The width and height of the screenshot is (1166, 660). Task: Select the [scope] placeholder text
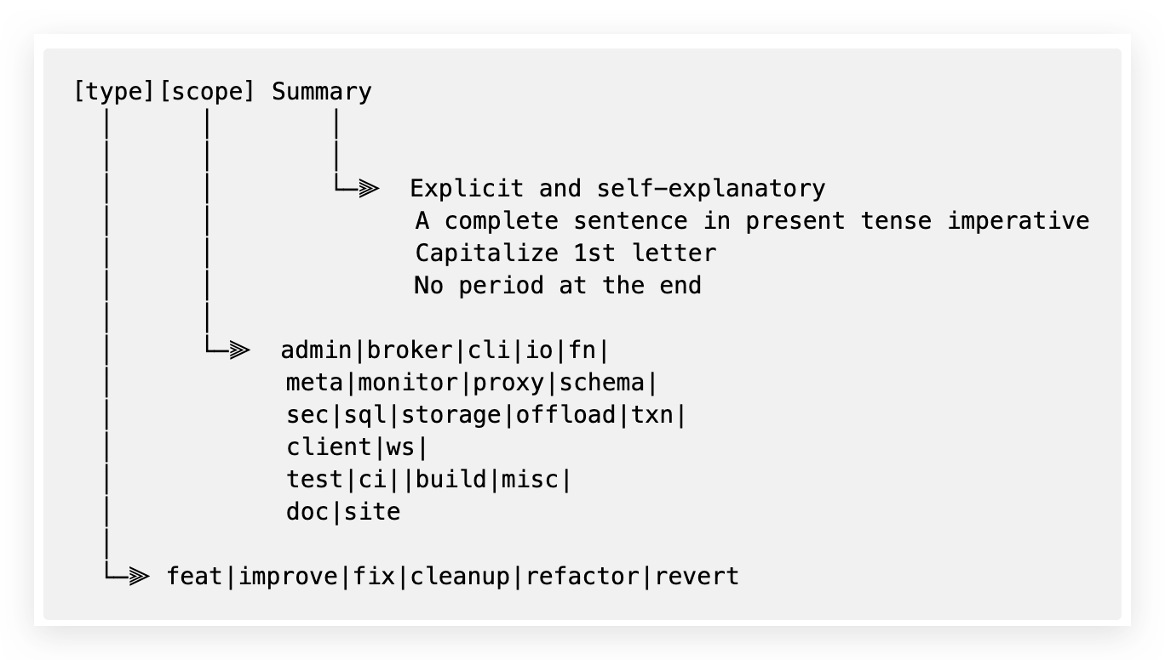point(206,92)
